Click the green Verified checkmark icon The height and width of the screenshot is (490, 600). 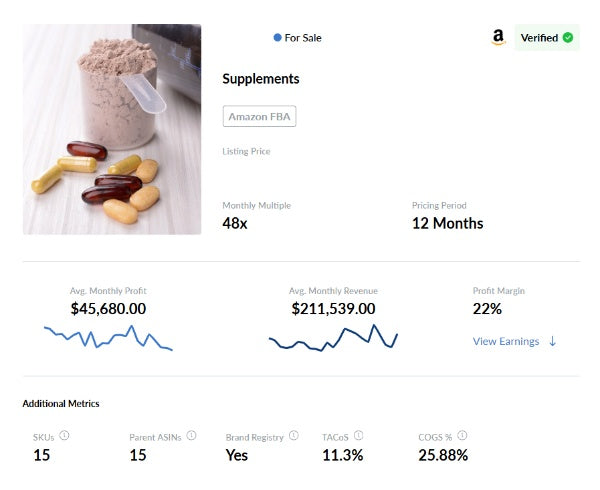[x=568, y=37]
